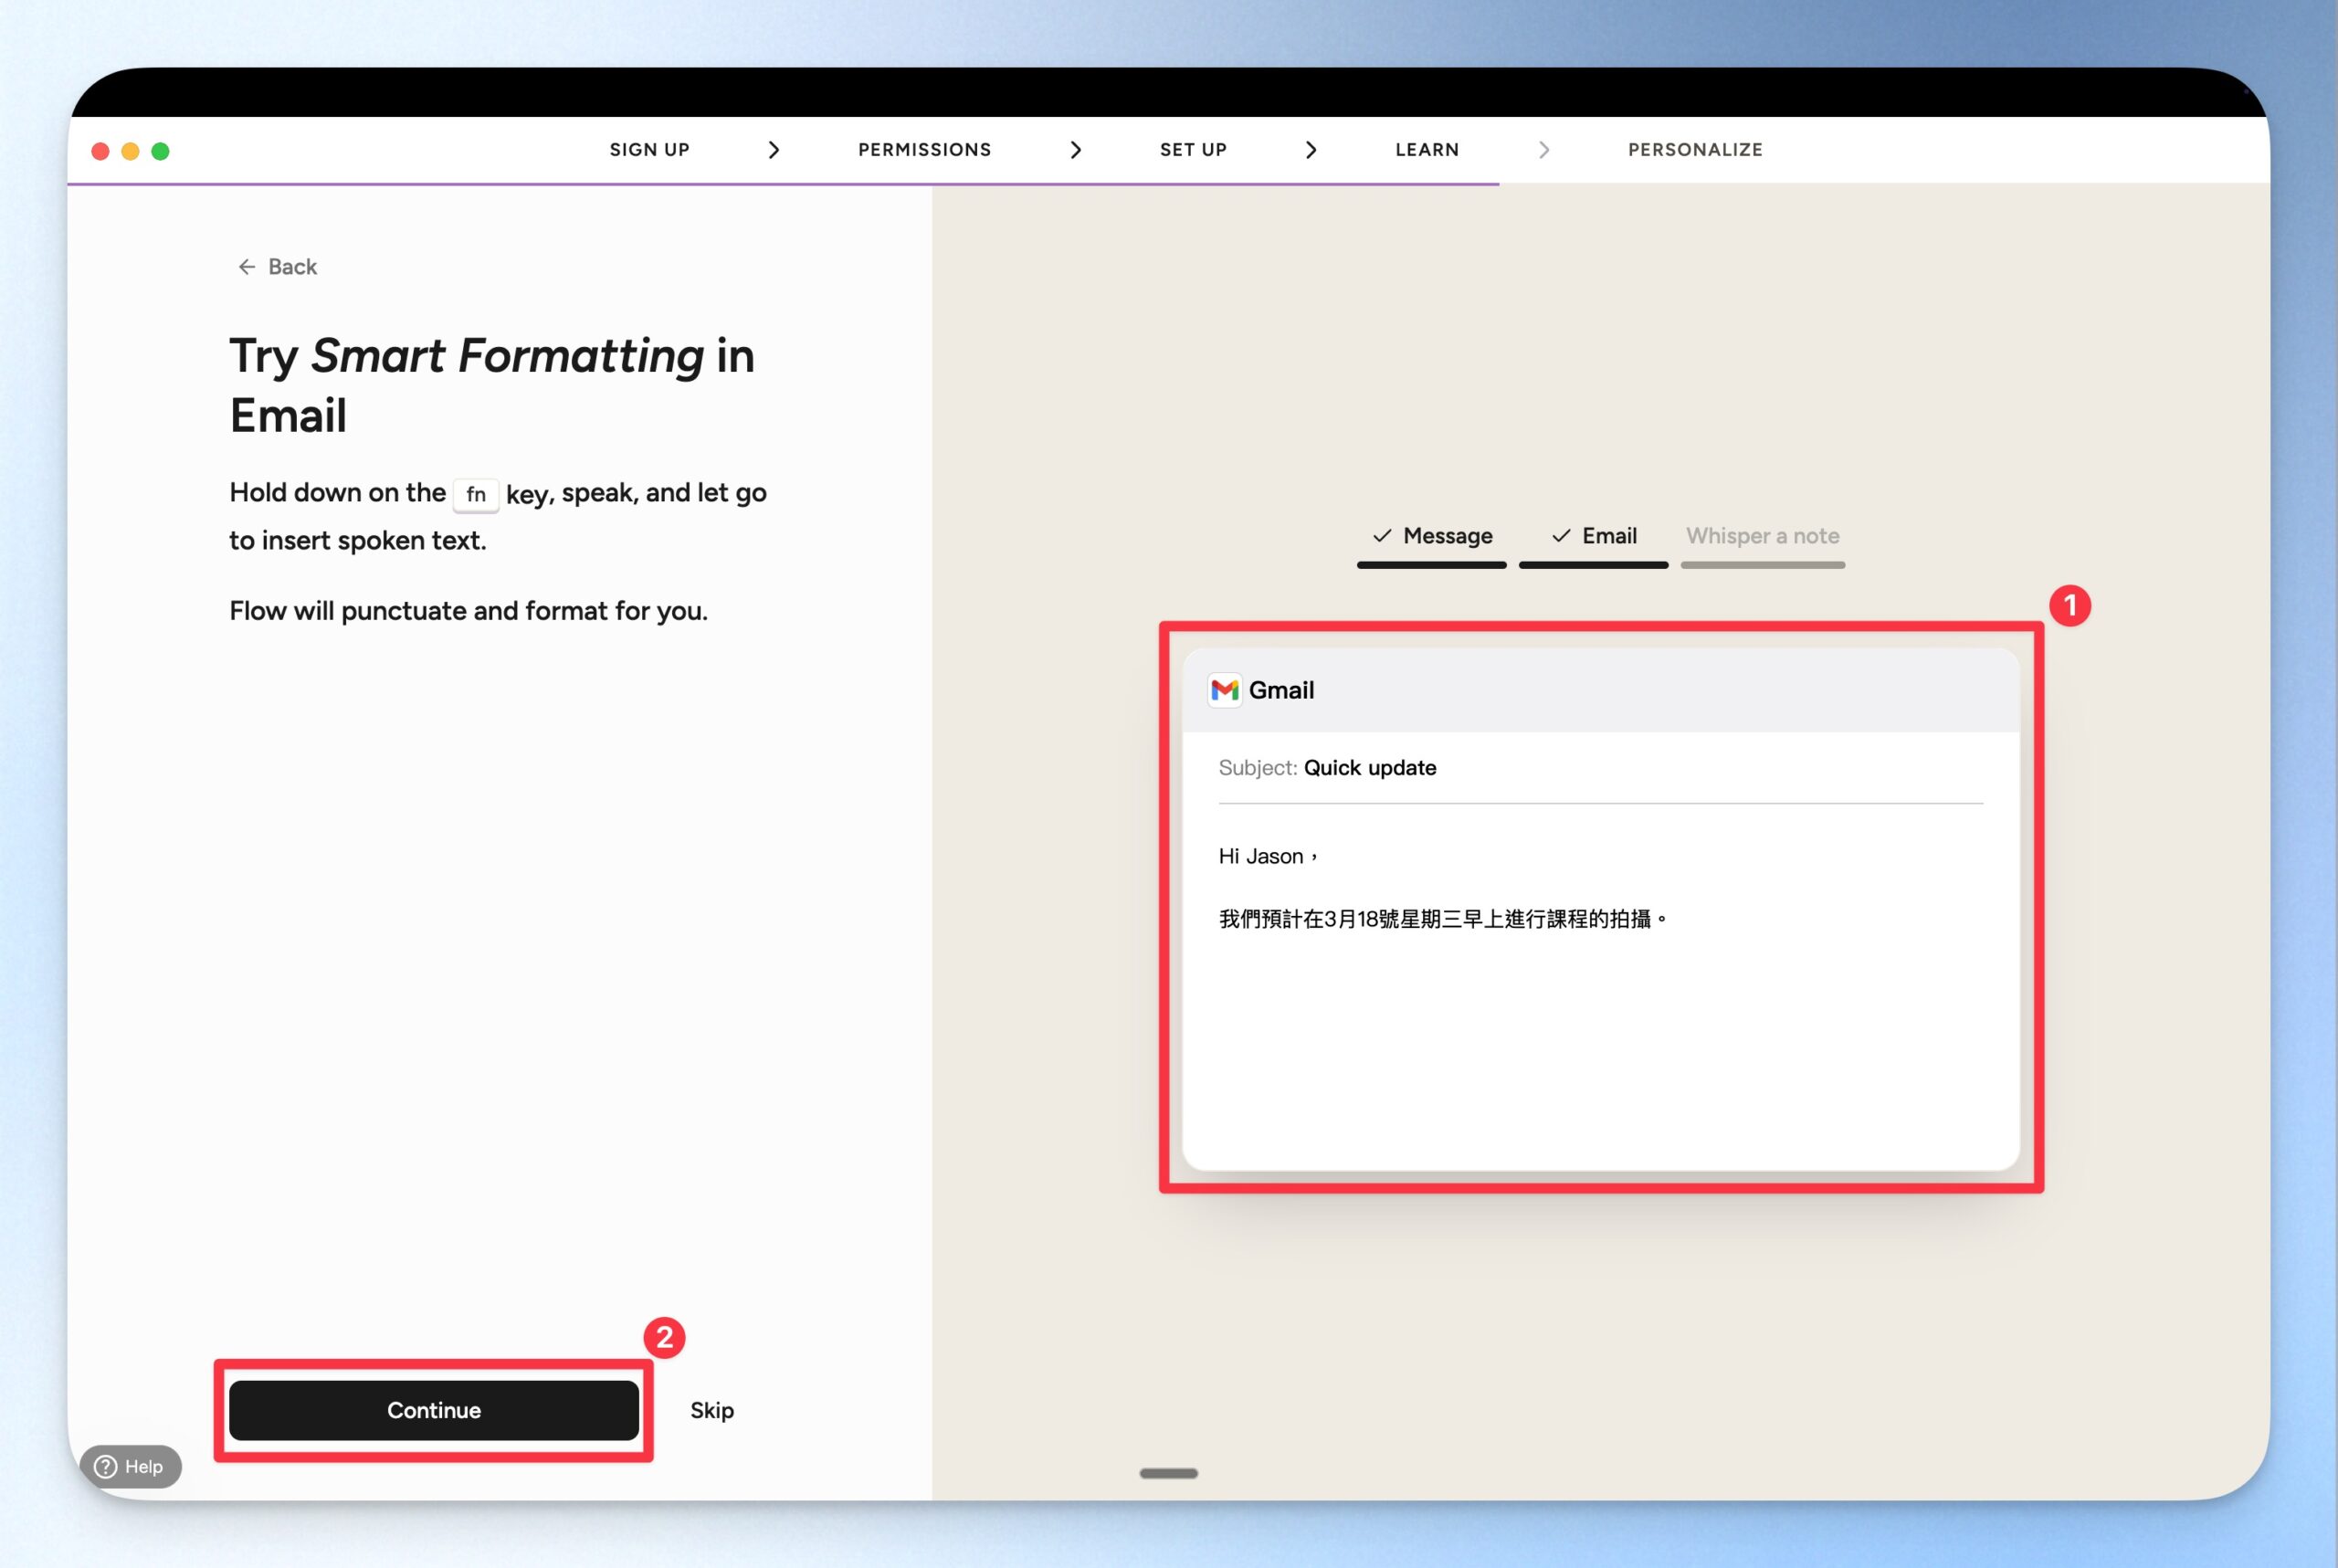
Task: Click the fn key badge
Action: click(475, 494)
